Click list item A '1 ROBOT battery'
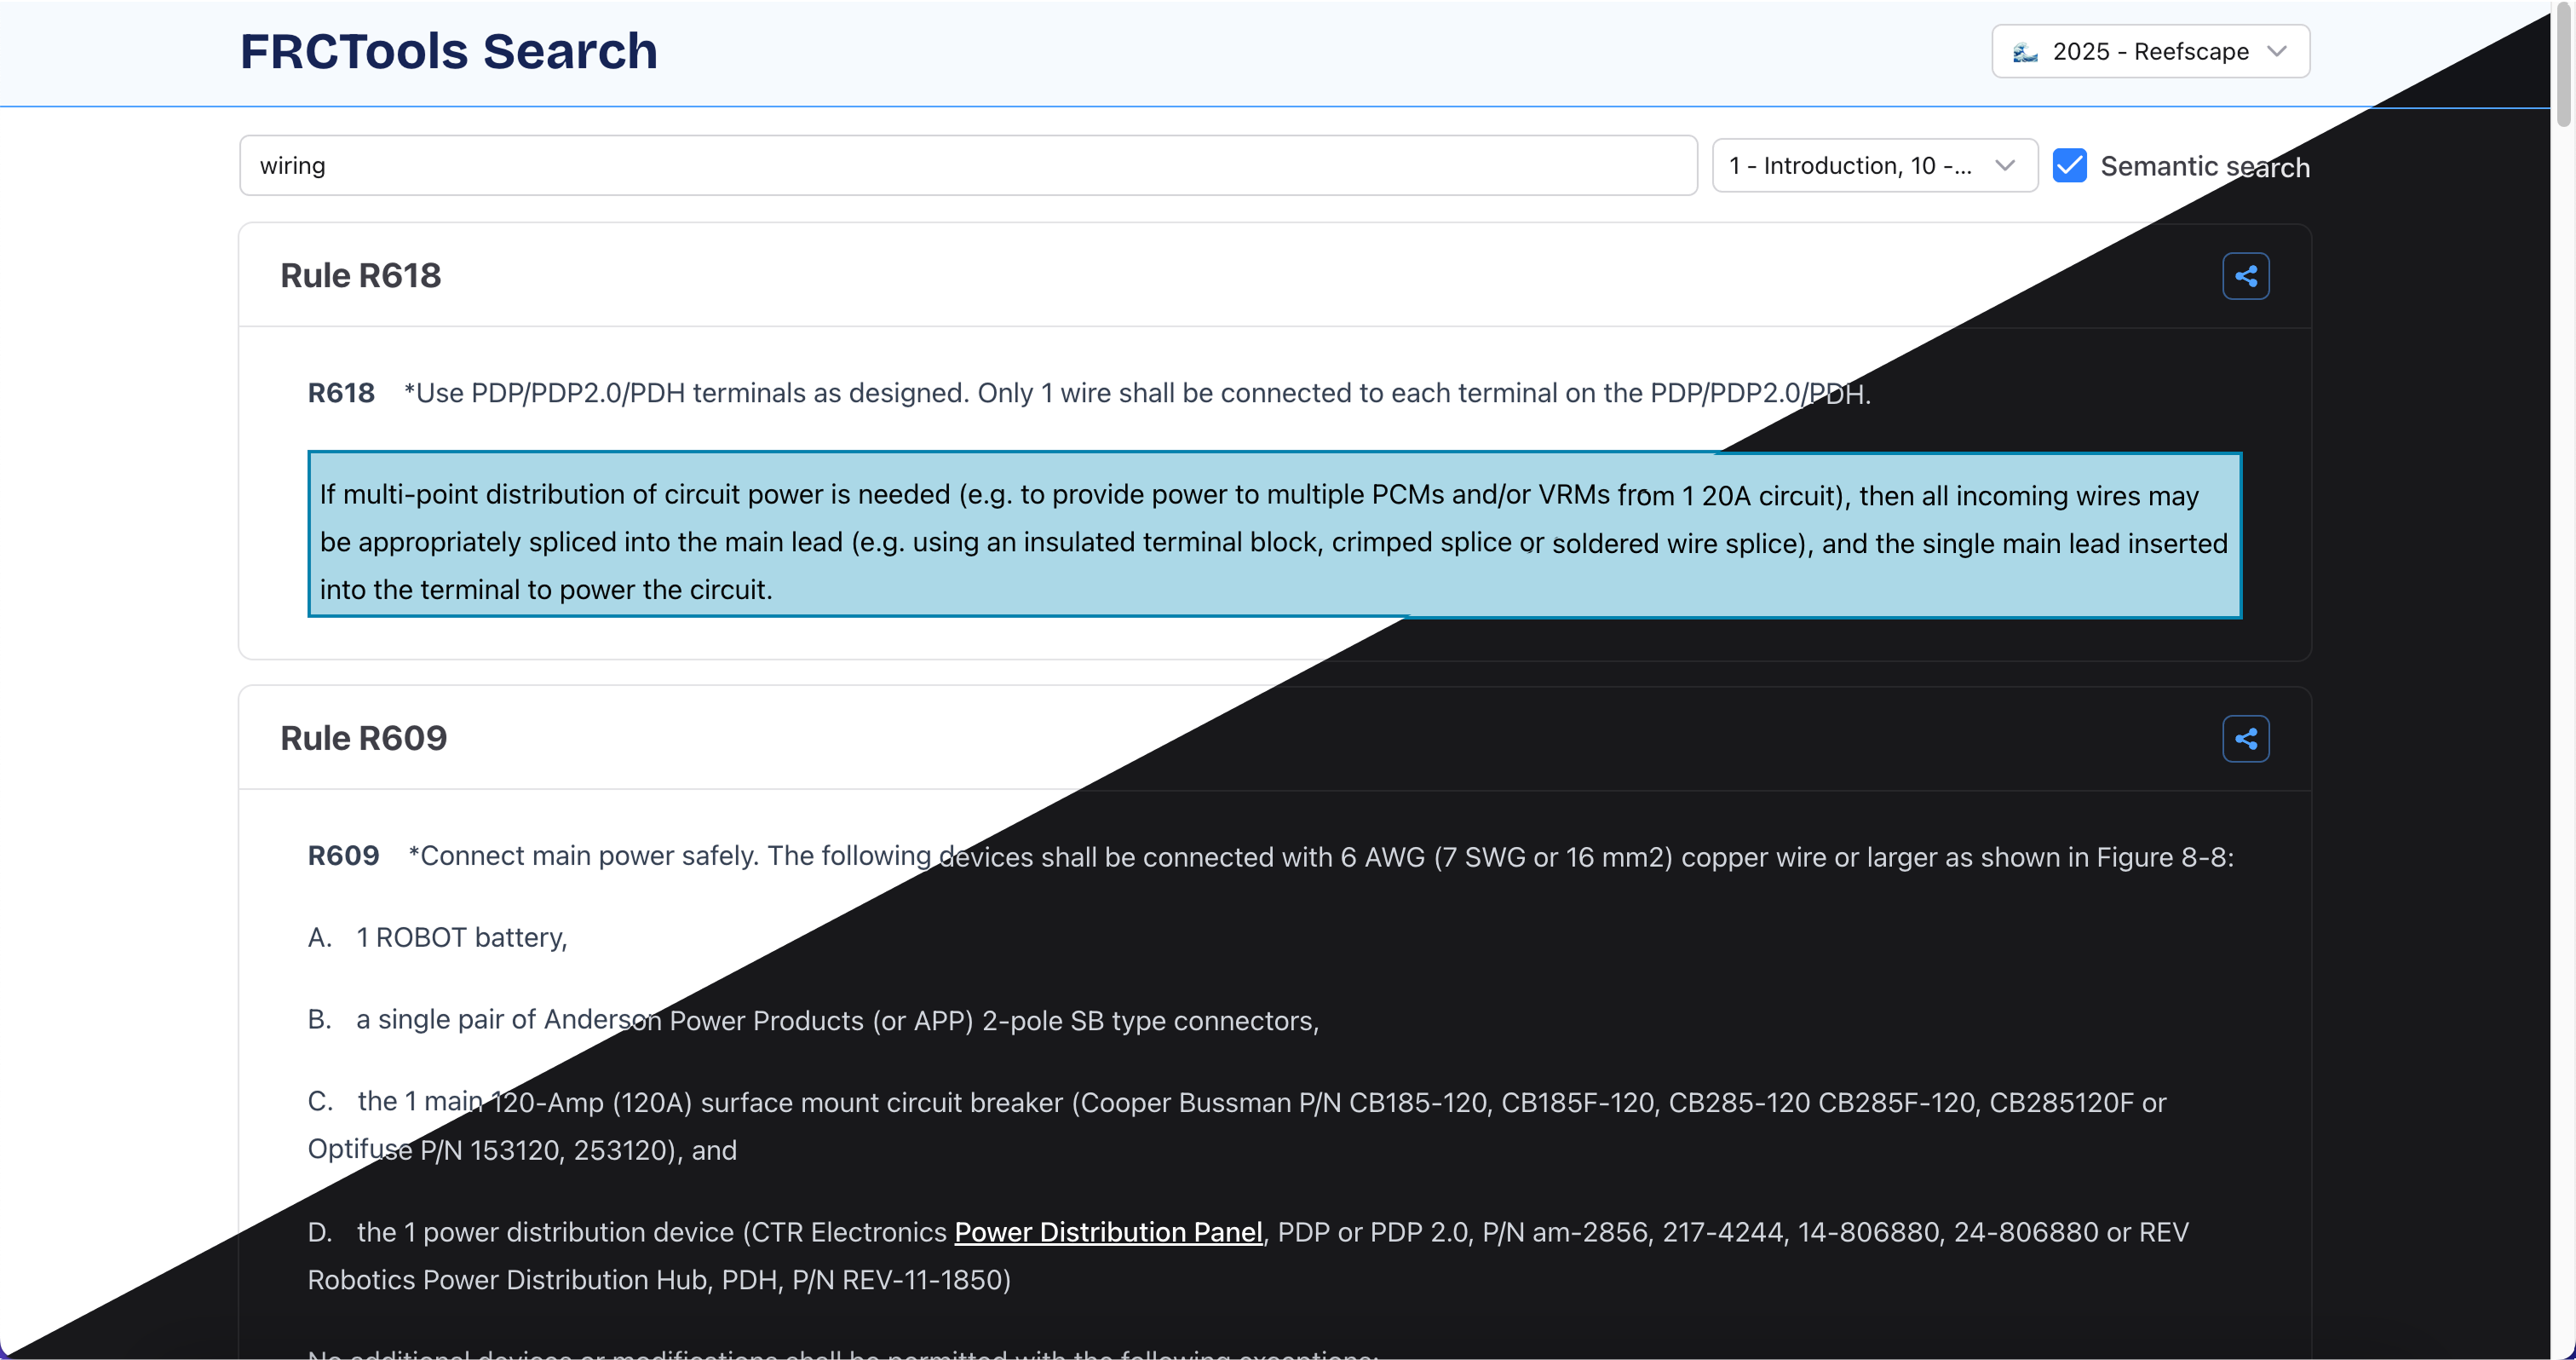The image size is (2576, 1360). [x=461, y=938]
